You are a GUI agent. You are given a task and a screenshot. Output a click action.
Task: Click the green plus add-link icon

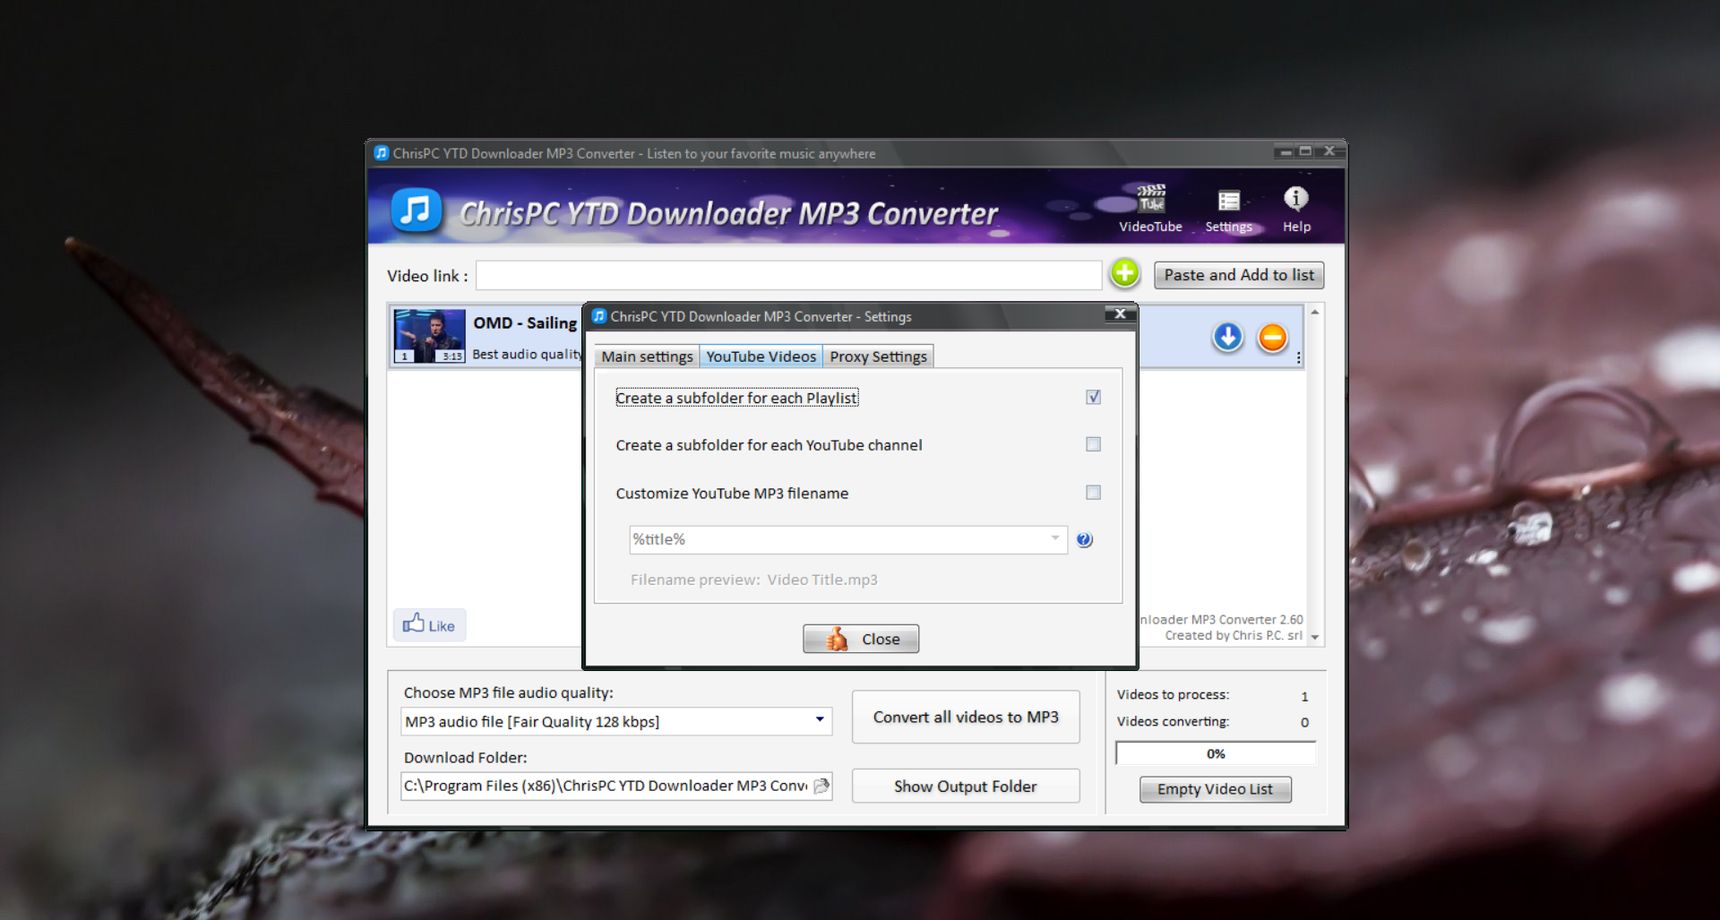1125,273
